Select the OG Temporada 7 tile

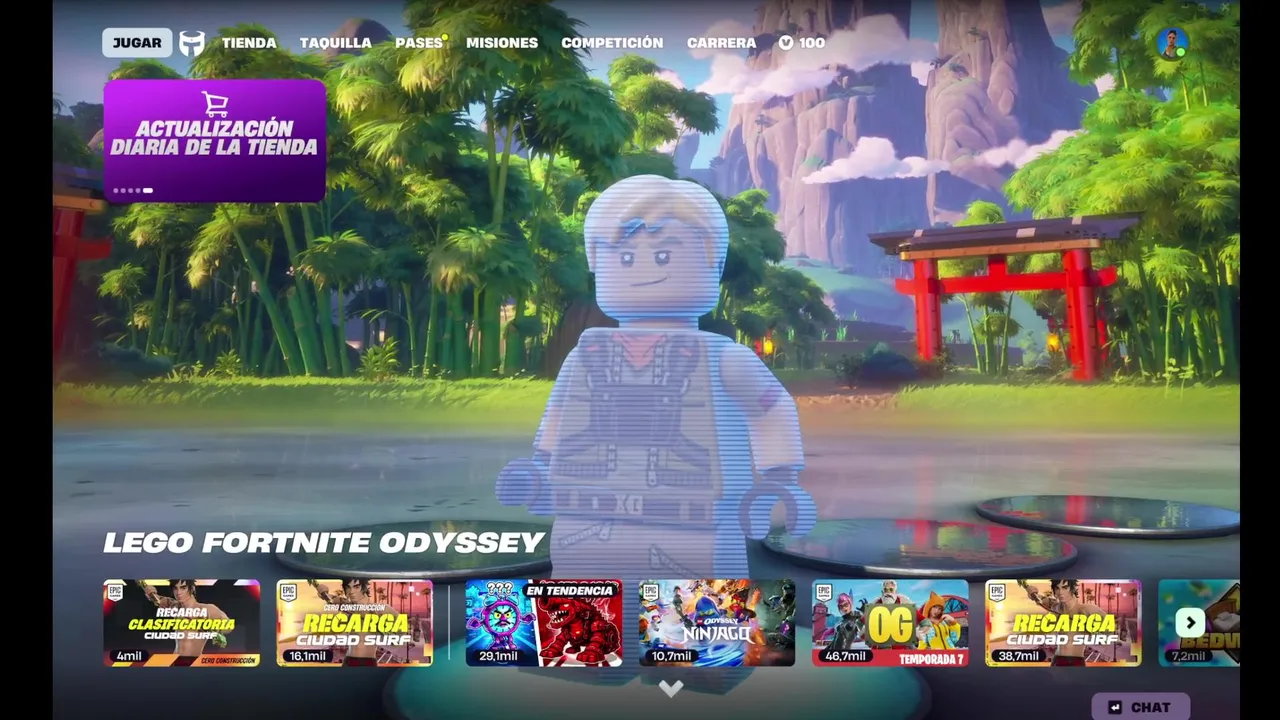pos(890,623)
